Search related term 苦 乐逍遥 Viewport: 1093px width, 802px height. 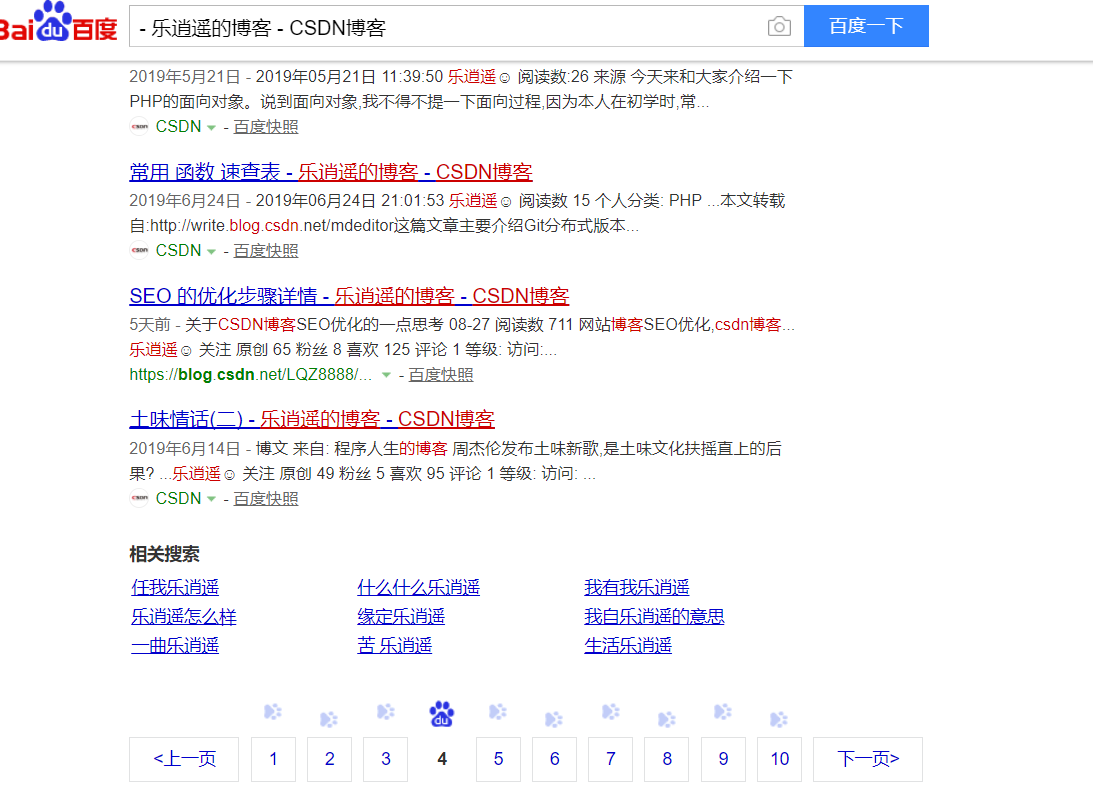[x=395, y=646]
